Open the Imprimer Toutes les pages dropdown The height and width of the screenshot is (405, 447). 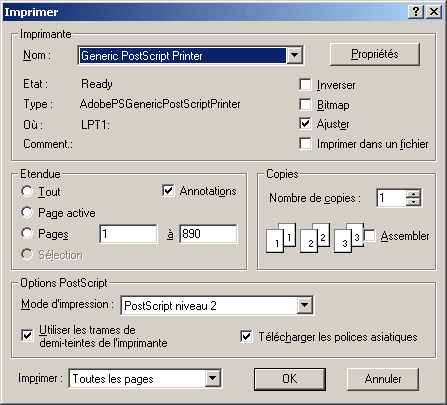[212, 378]
